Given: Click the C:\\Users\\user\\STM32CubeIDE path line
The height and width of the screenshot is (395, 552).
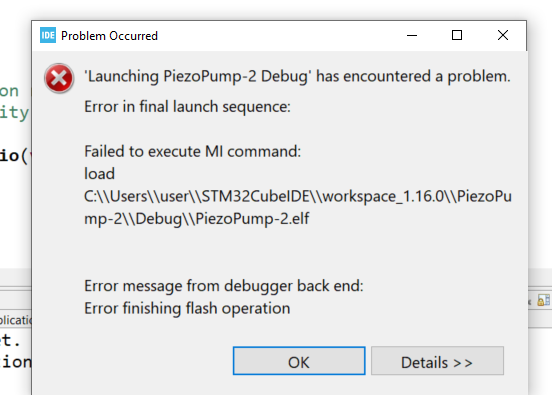Looking at the screenshot, I should 297,196.
